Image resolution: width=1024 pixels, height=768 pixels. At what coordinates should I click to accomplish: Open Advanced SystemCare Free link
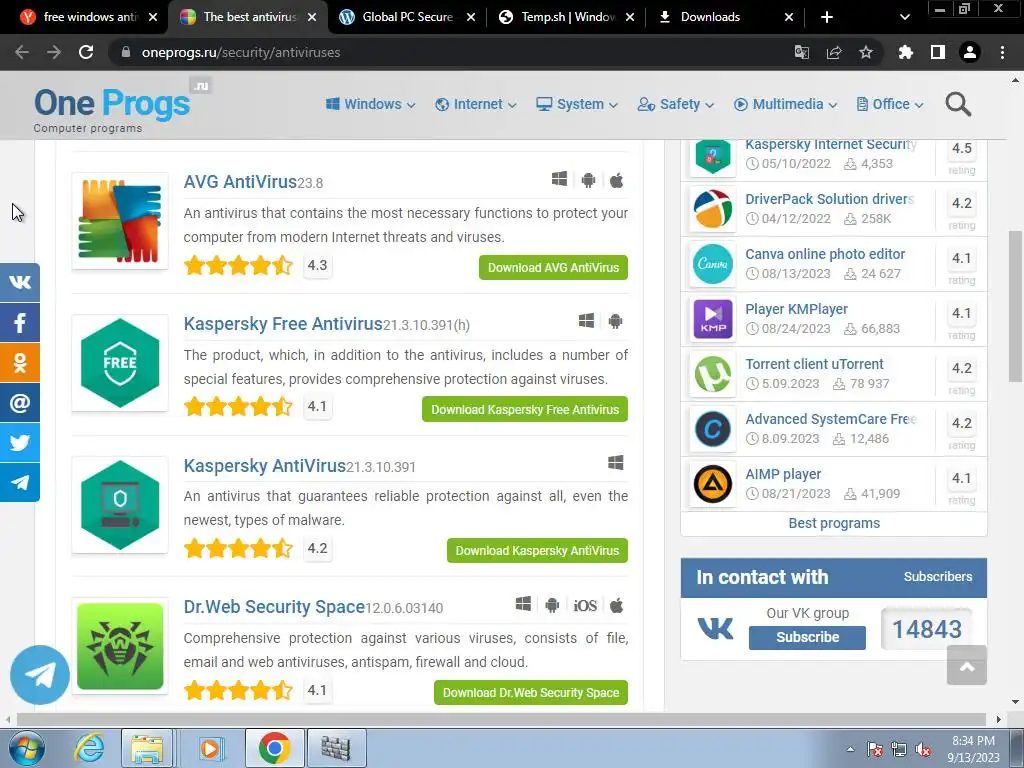coord(831,419)
